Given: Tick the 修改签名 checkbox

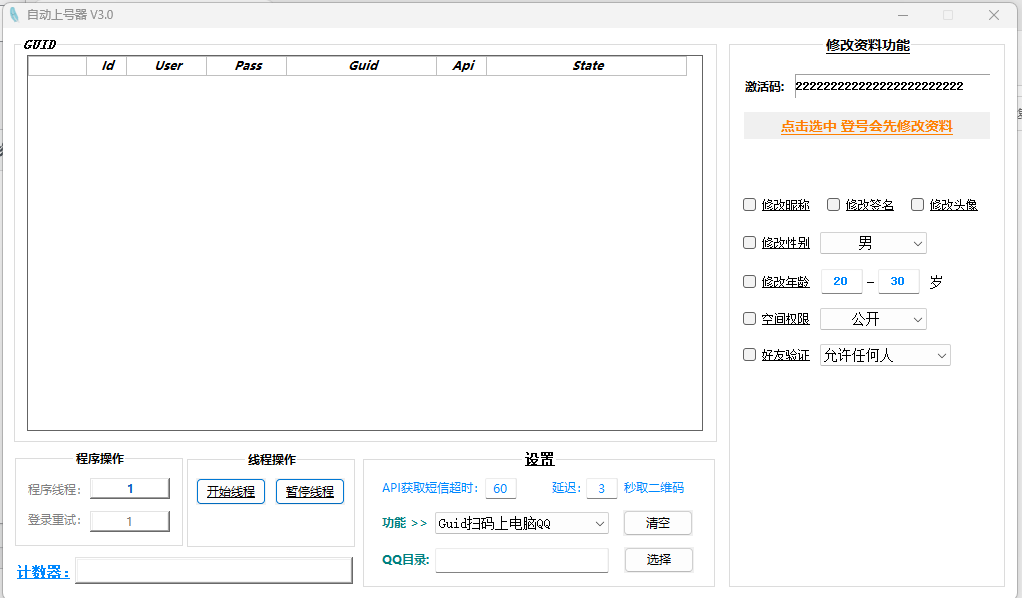Looking at the screenshot, I should [833, 205].
